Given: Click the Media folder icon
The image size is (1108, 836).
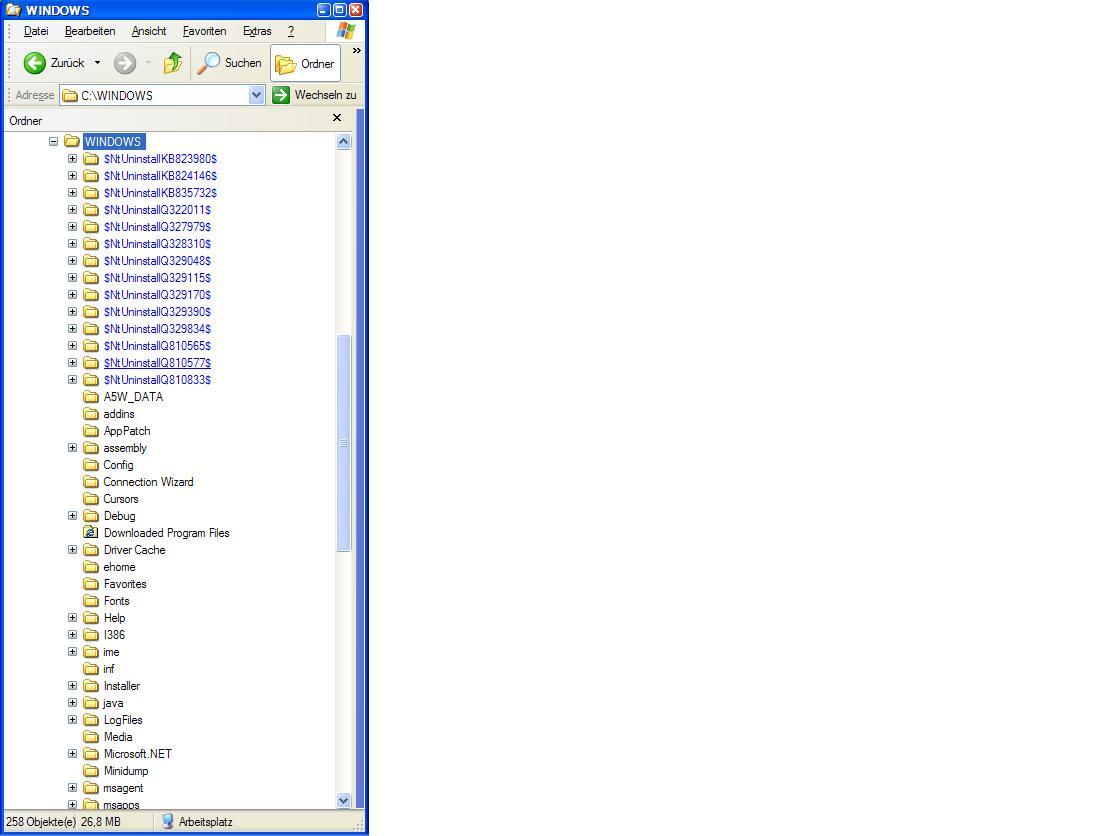Looking at the screenshot, I should (x=90, y=736).
